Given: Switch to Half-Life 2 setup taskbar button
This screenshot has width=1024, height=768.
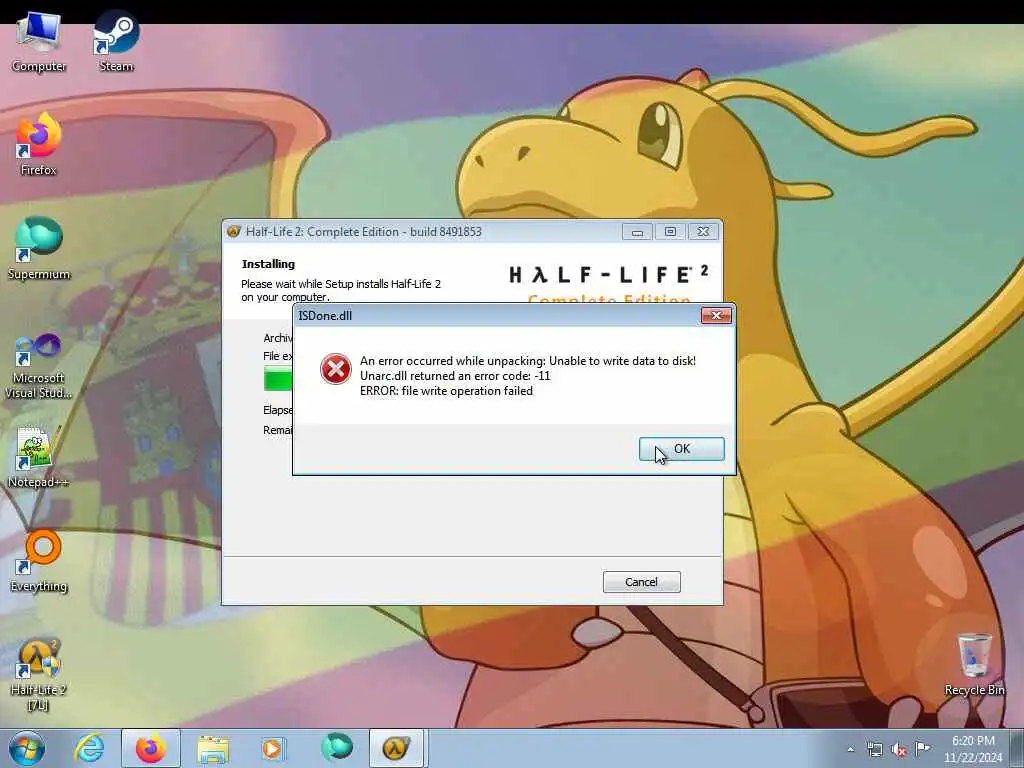Looking at the screenshot, I should (x=398, y=748).
